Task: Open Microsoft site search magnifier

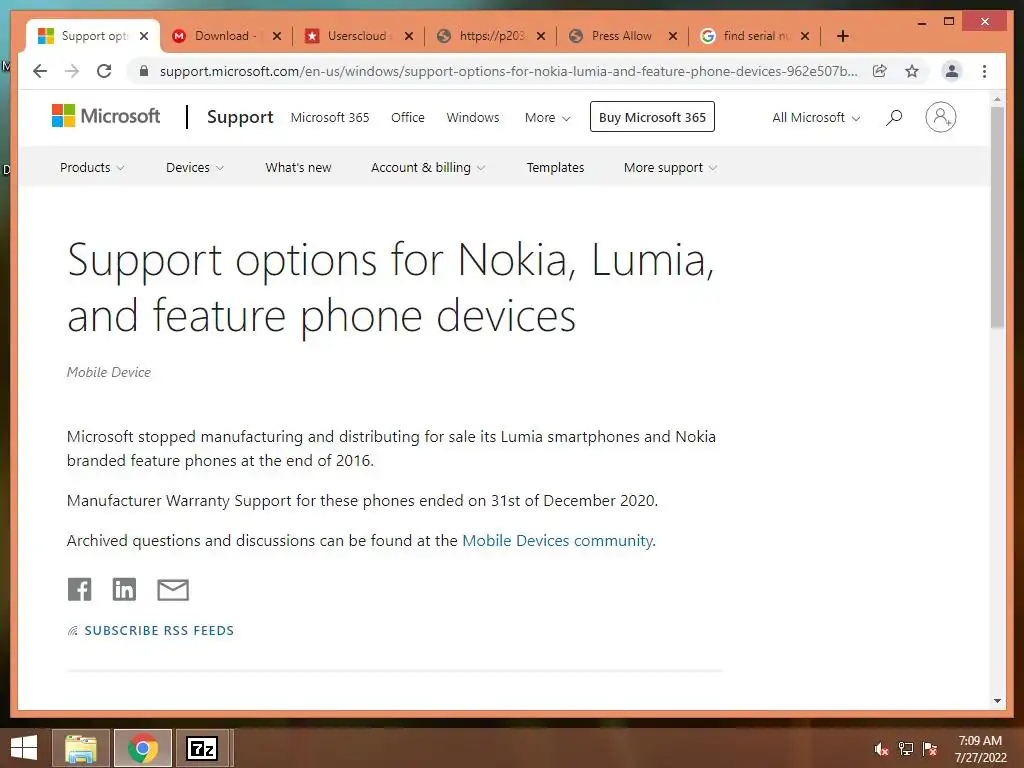Action: tap(894, 118)
